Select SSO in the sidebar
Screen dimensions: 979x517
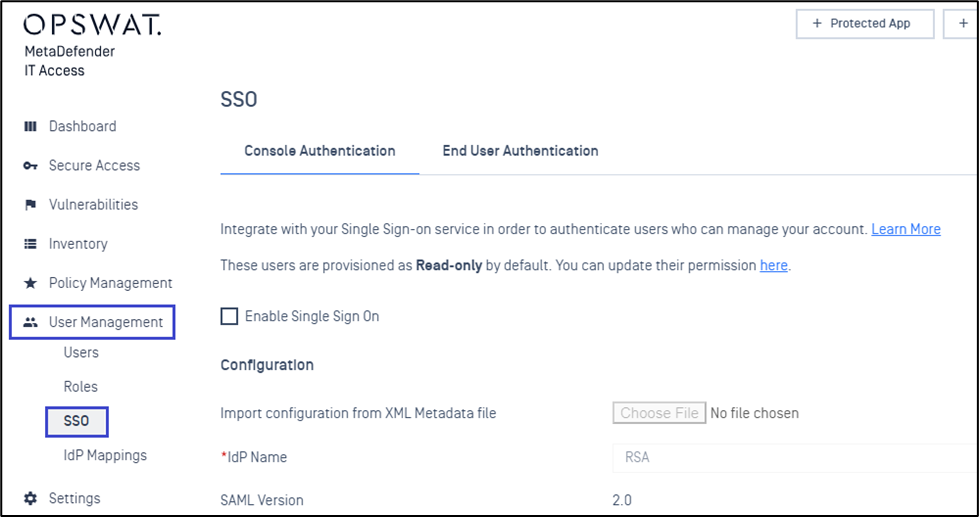(x=77, y=421)
